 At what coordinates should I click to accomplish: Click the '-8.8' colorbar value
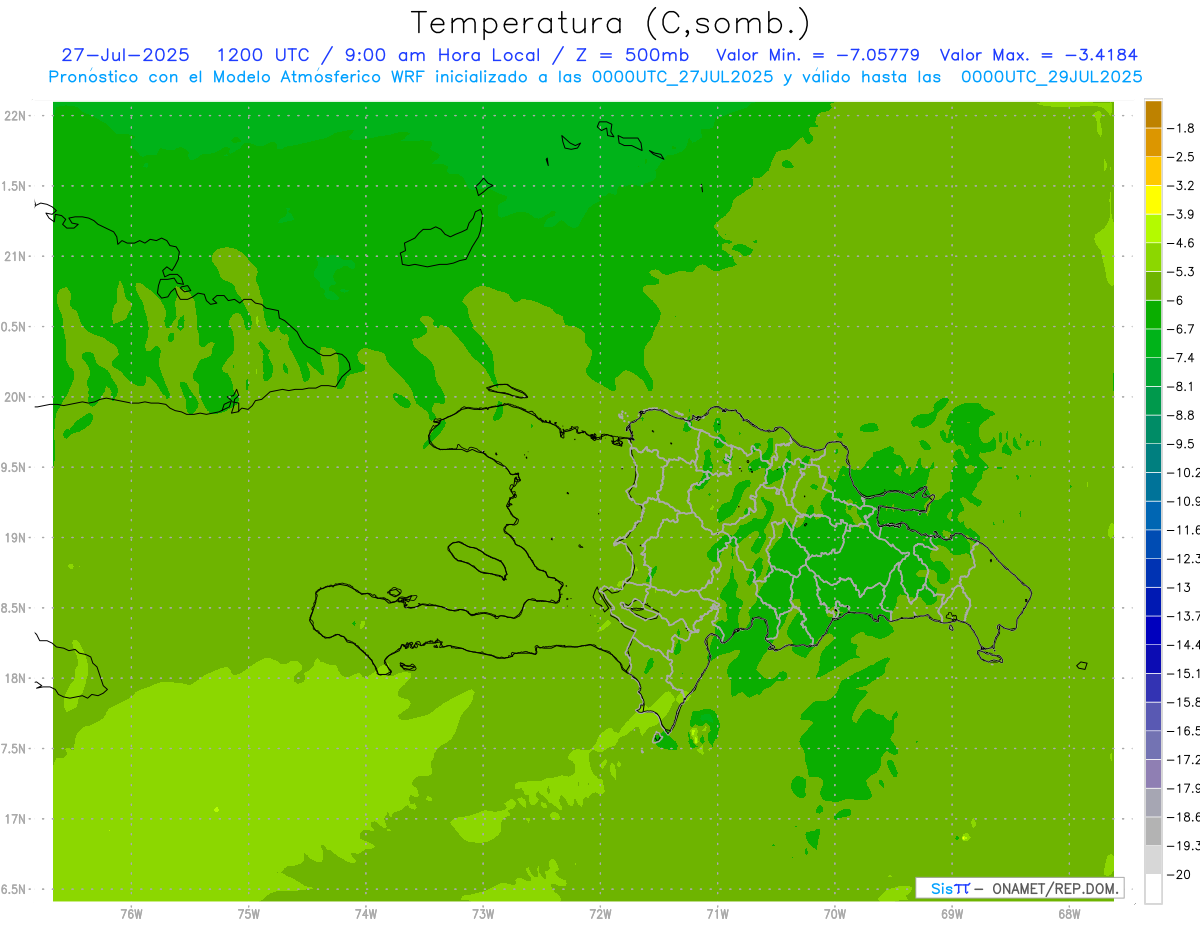click(1181, 415)
